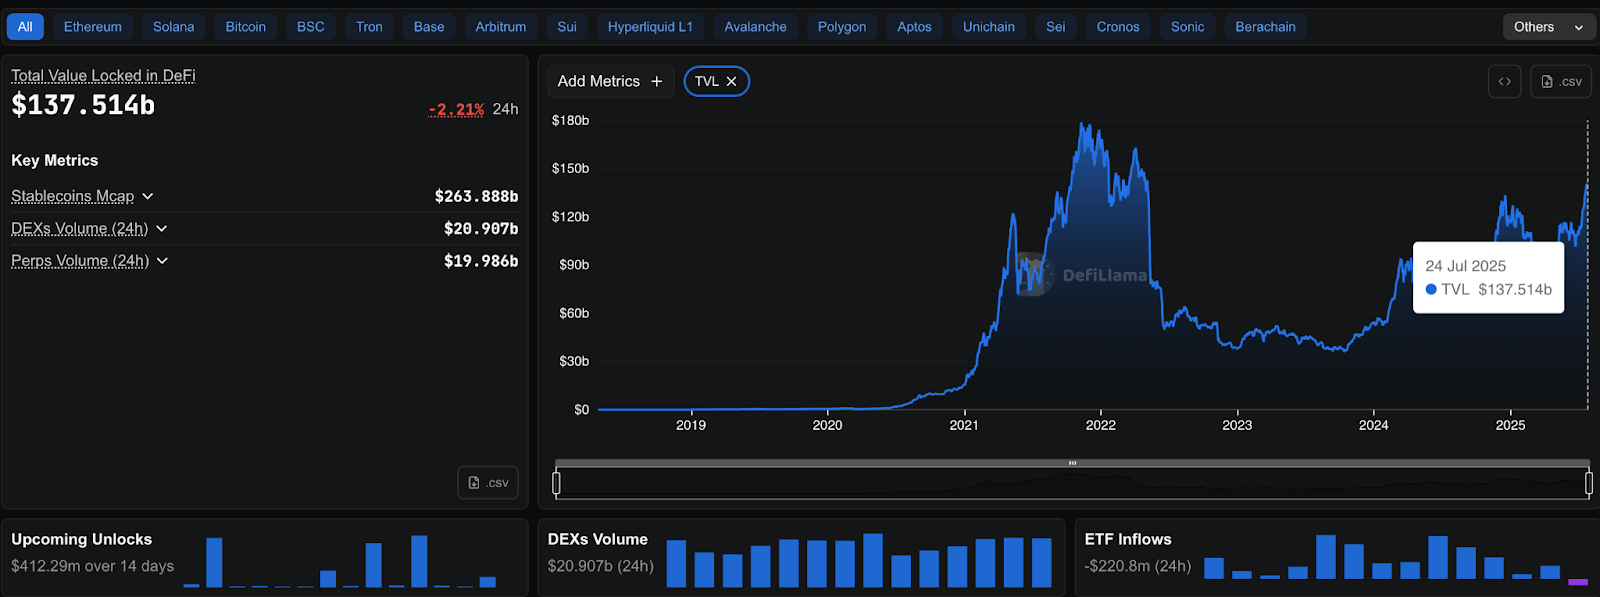Expand the Stablecoins Mcap row

click(x=148, y=196)
